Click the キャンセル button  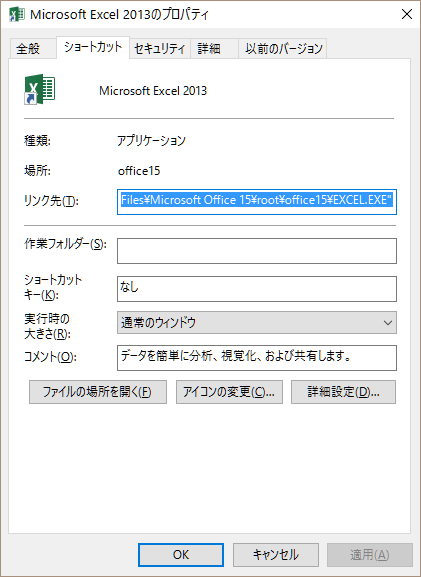276,555
